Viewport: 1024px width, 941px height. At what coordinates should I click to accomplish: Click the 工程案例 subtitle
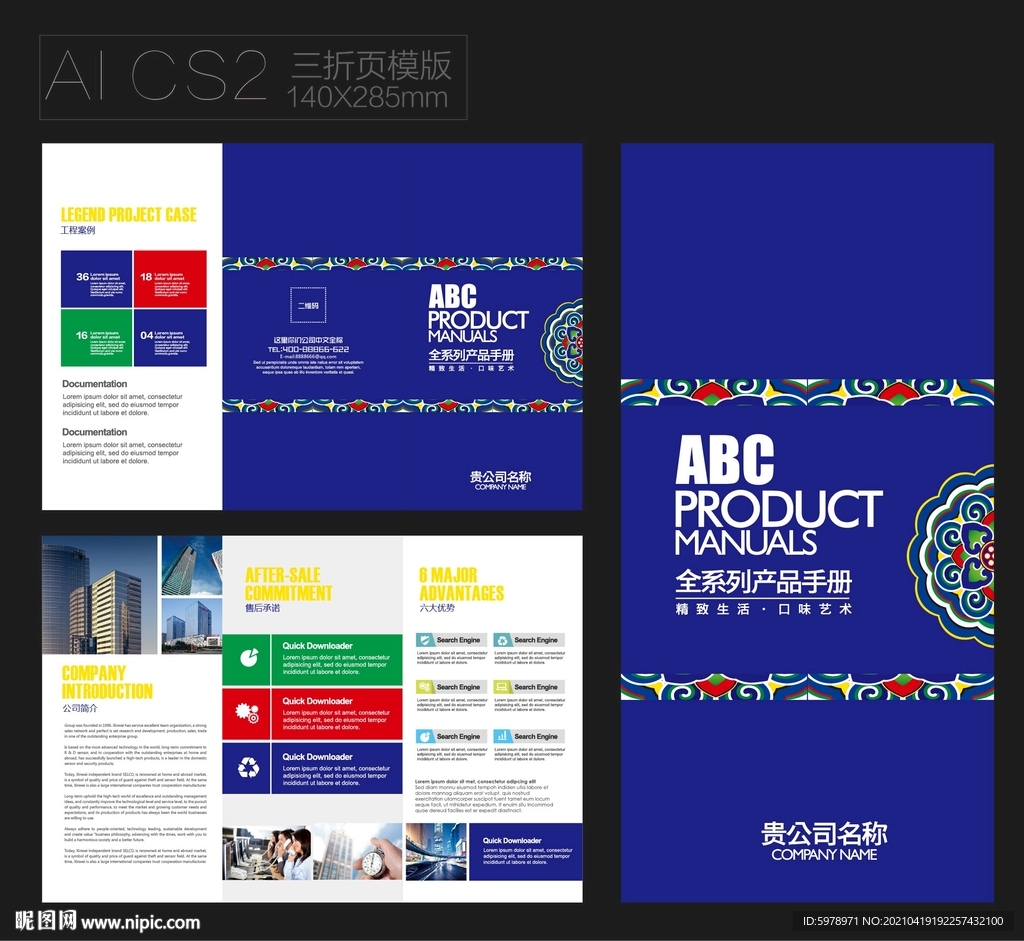tap(78, 231)
